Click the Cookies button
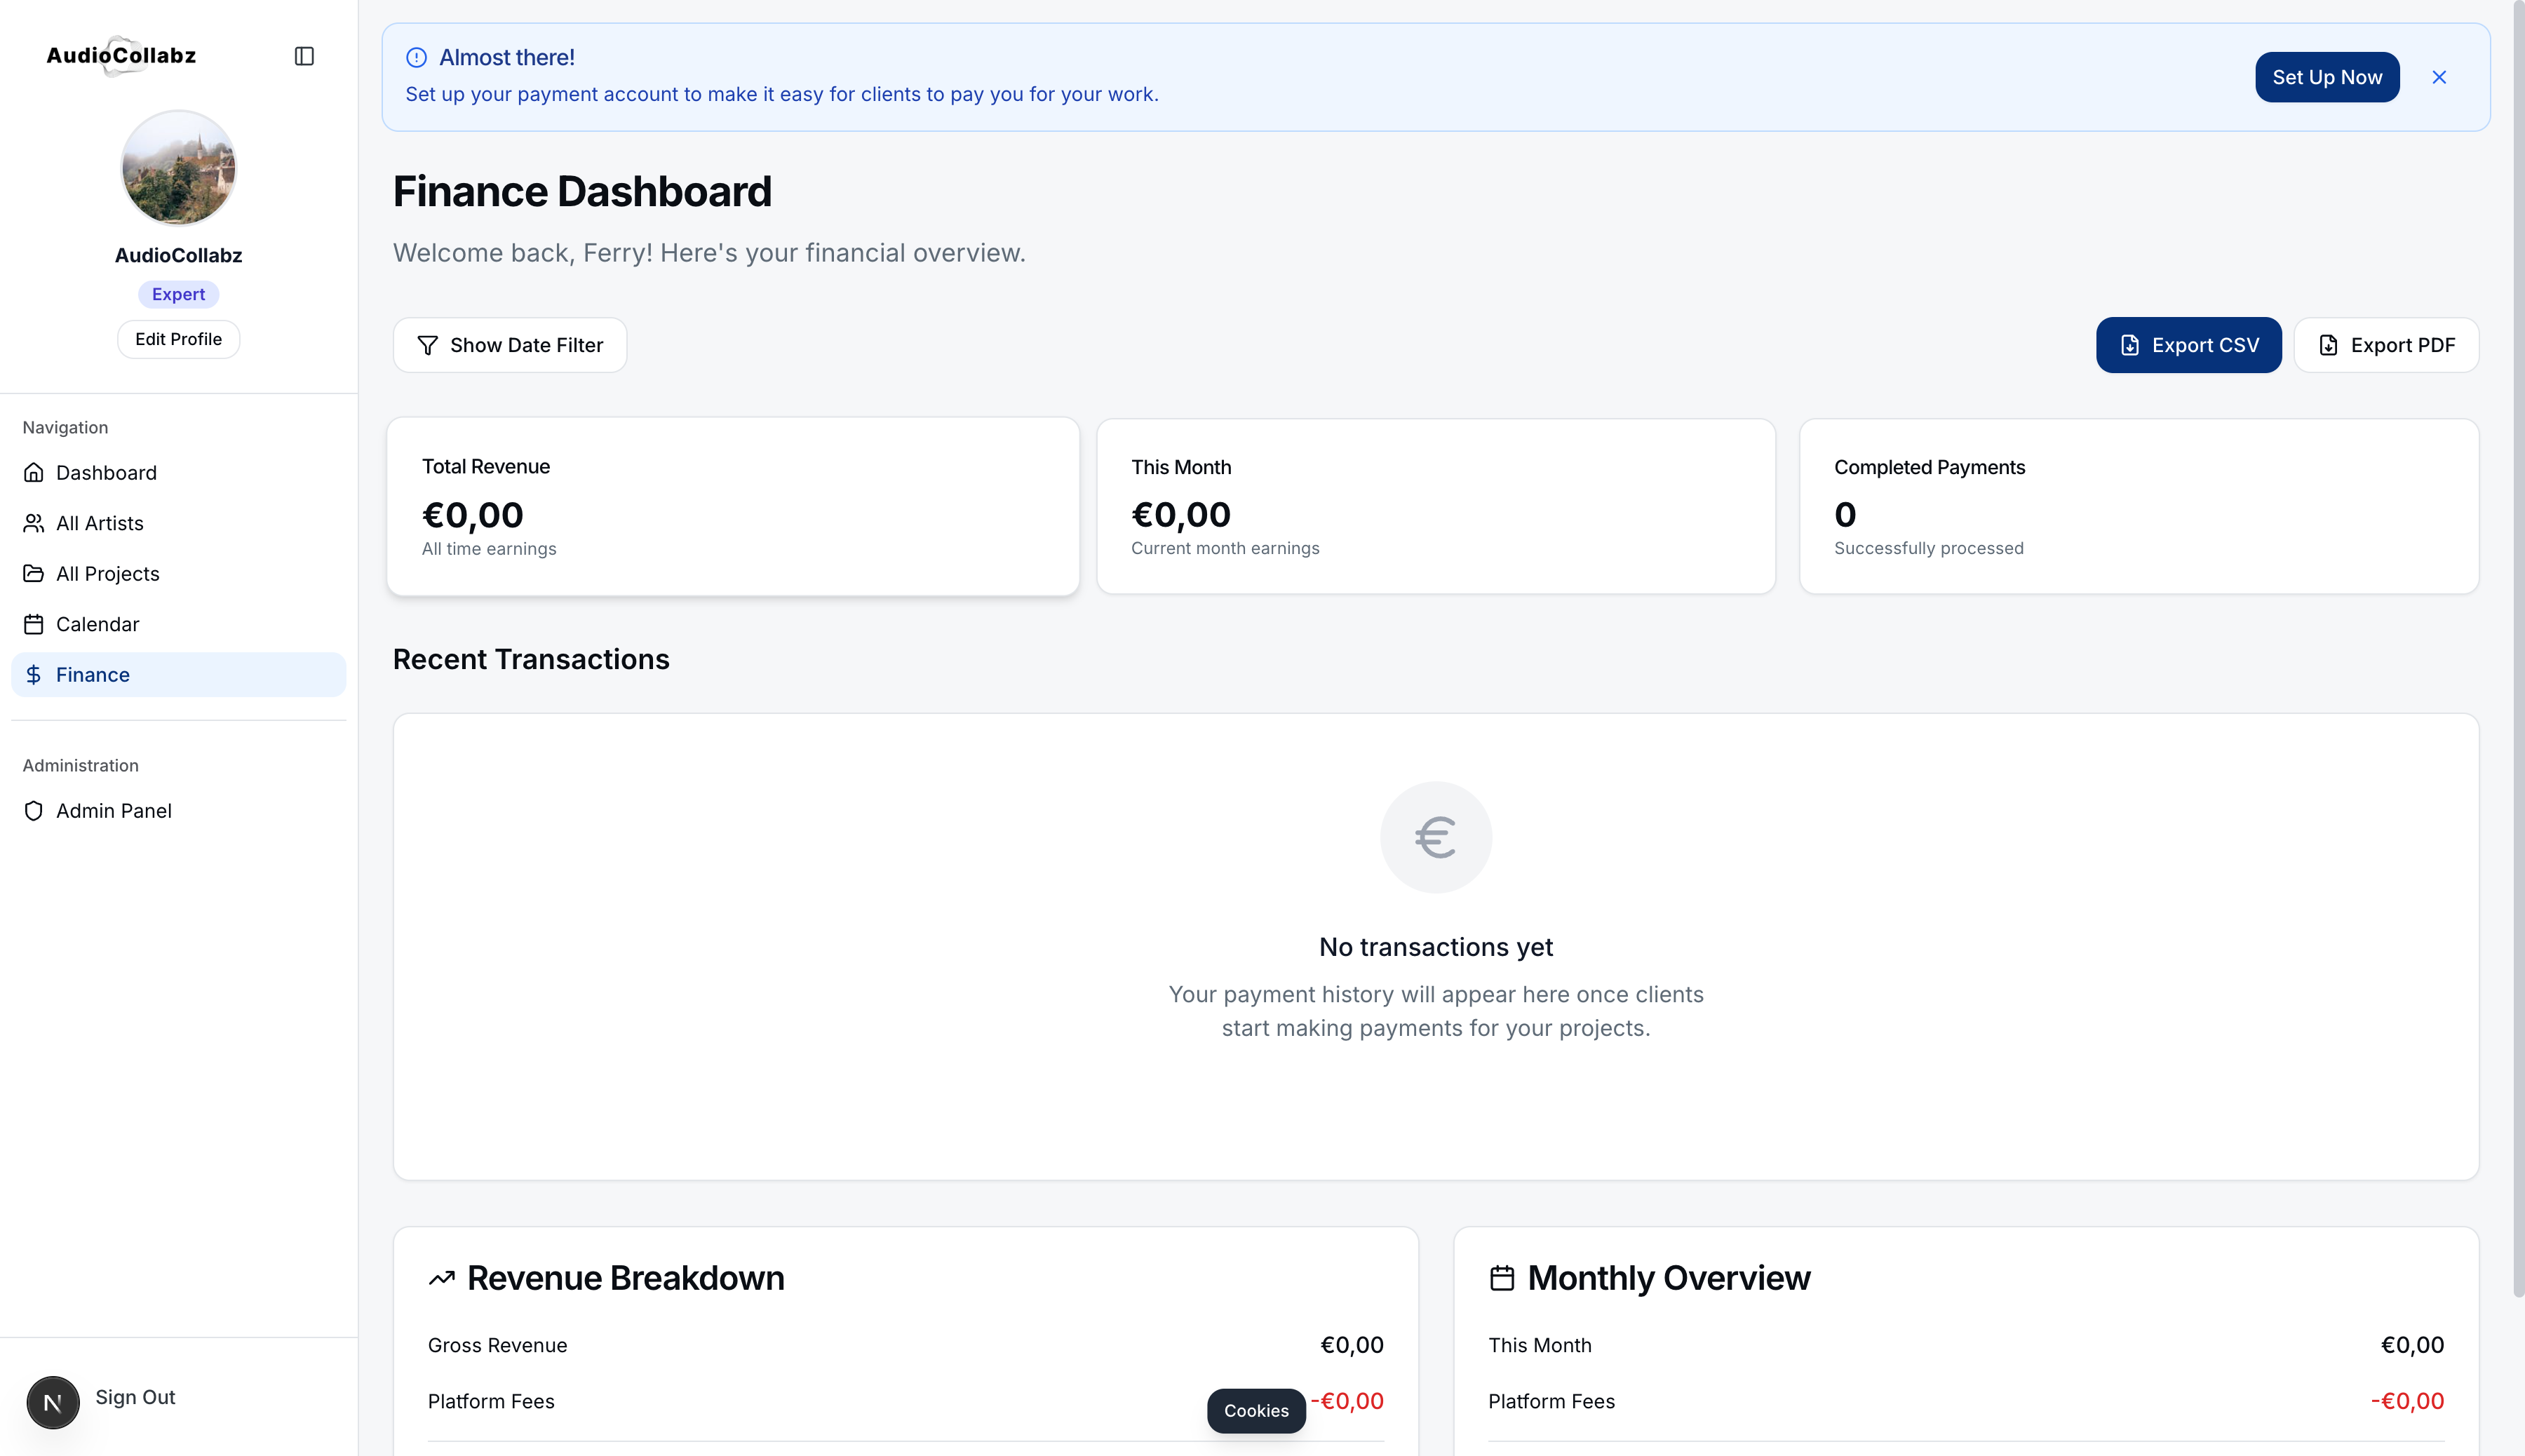Image resolution: width=2525 pixels, height=1456 pixels. [1256, 1410]
